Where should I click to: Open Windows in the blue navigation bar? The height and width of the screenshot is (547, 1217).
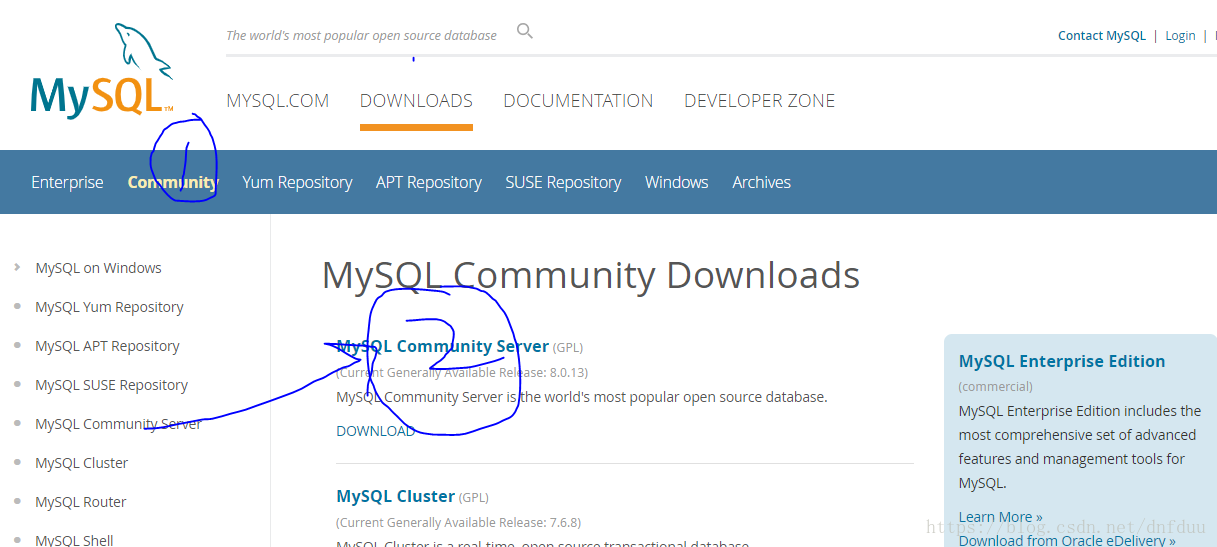coord(677,182)
